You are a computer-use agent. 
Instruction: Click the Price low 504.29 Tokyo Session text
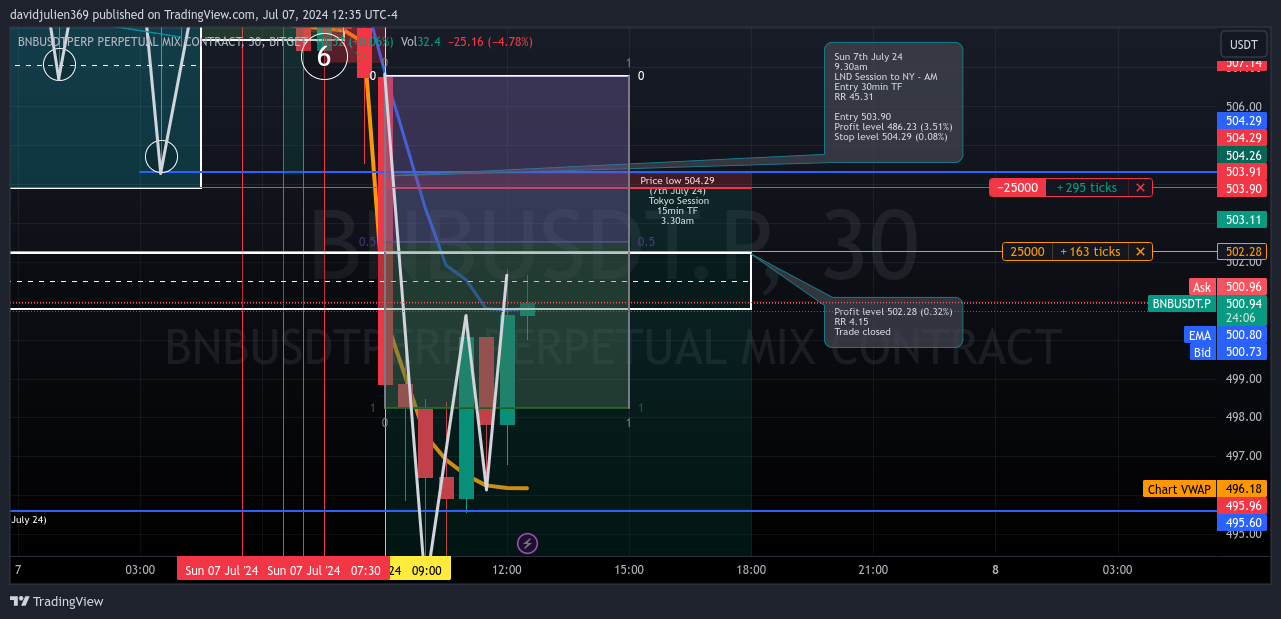678,200
